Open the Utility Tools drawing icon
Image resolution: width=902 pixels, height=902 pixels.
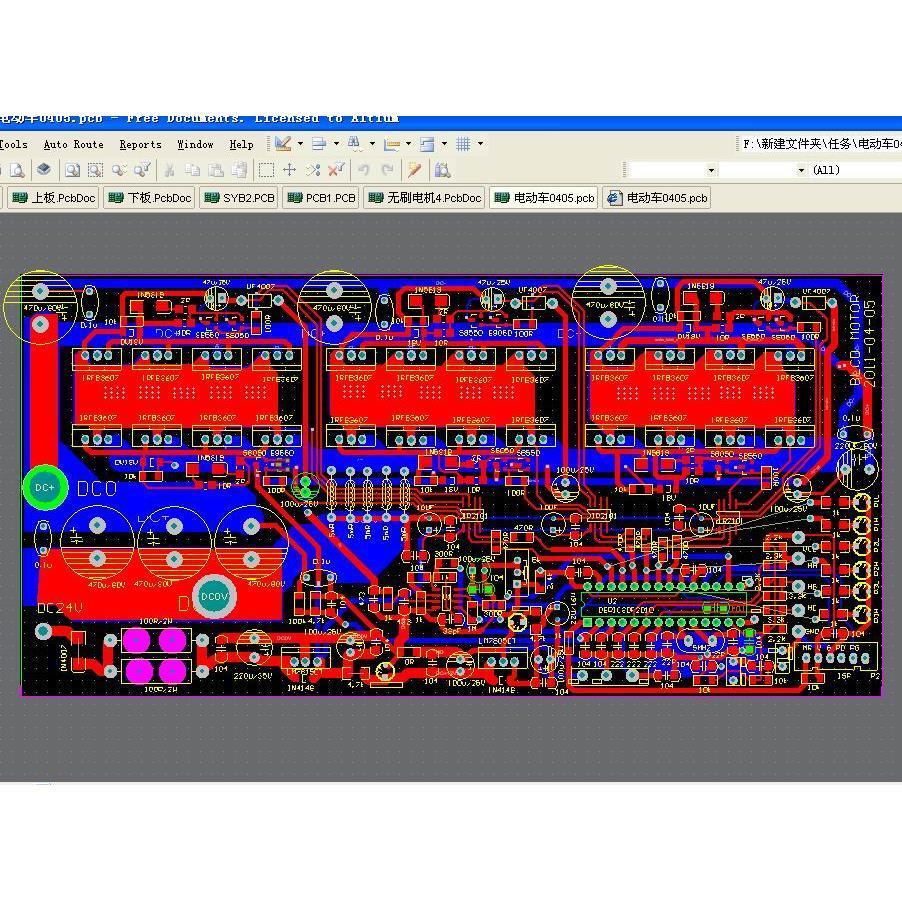click(x=283, y=144)
